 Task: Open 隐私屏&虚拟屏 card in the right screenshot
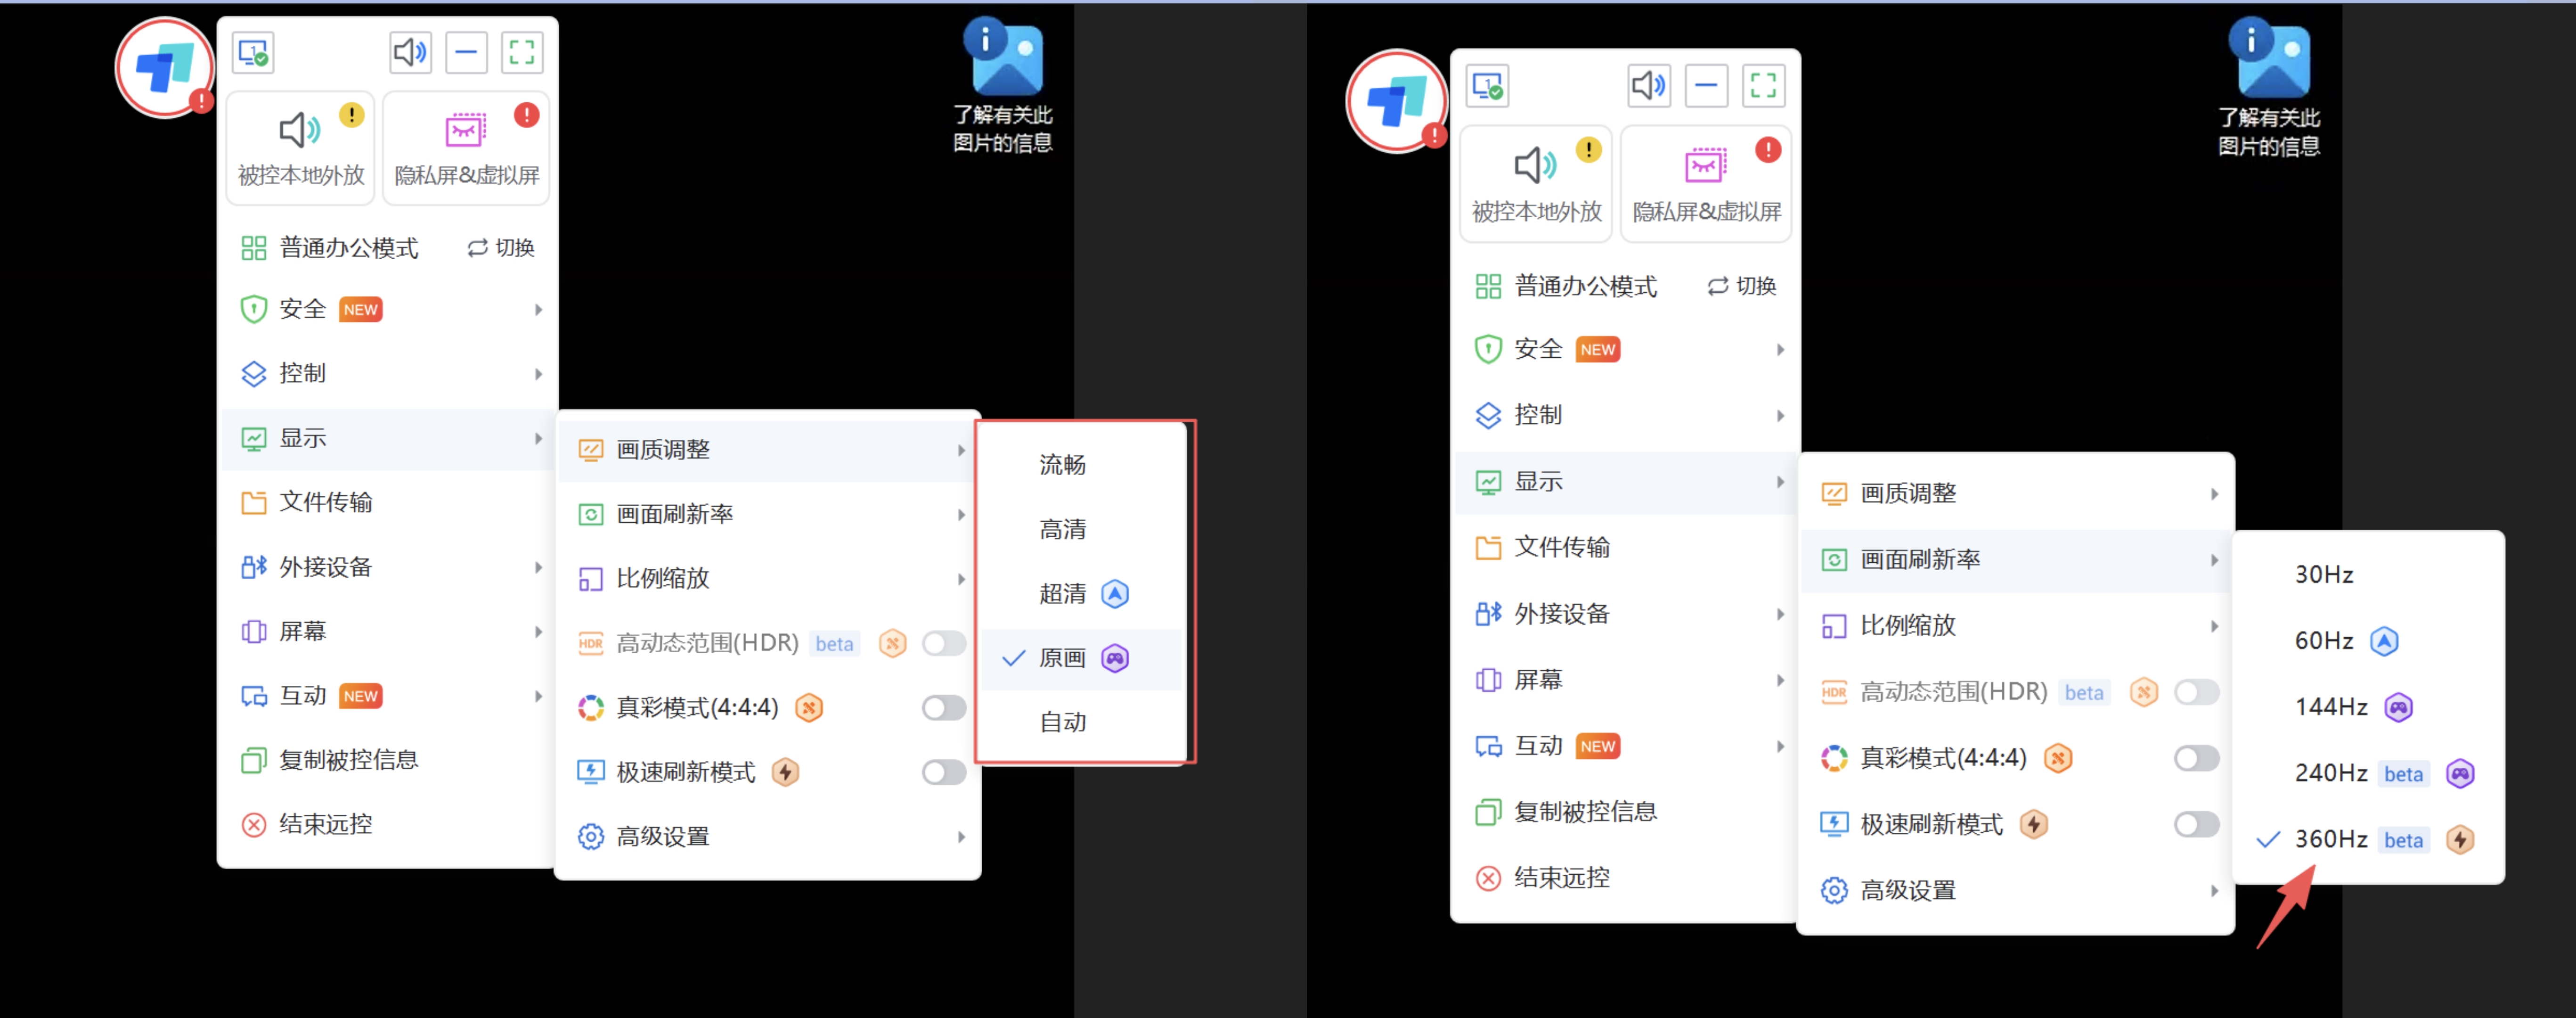point(1706,183)
